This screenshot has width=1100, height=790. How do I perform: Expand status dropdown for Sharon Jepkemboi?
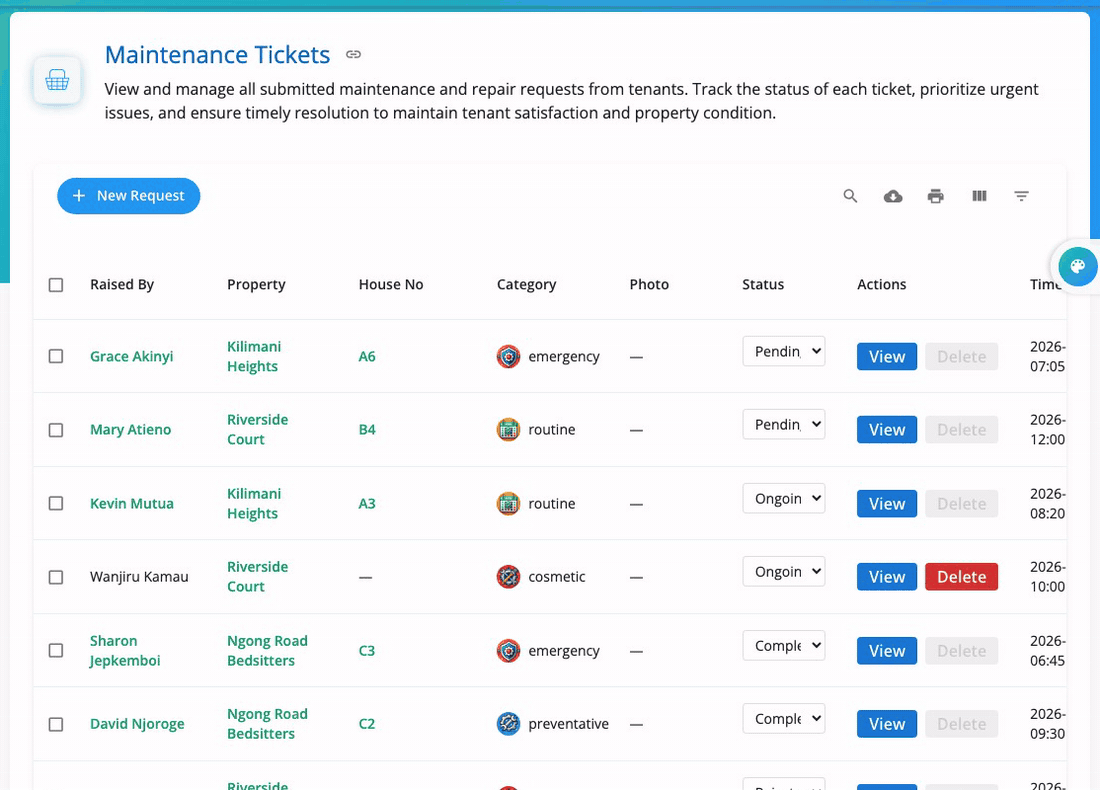pos(784,645)
